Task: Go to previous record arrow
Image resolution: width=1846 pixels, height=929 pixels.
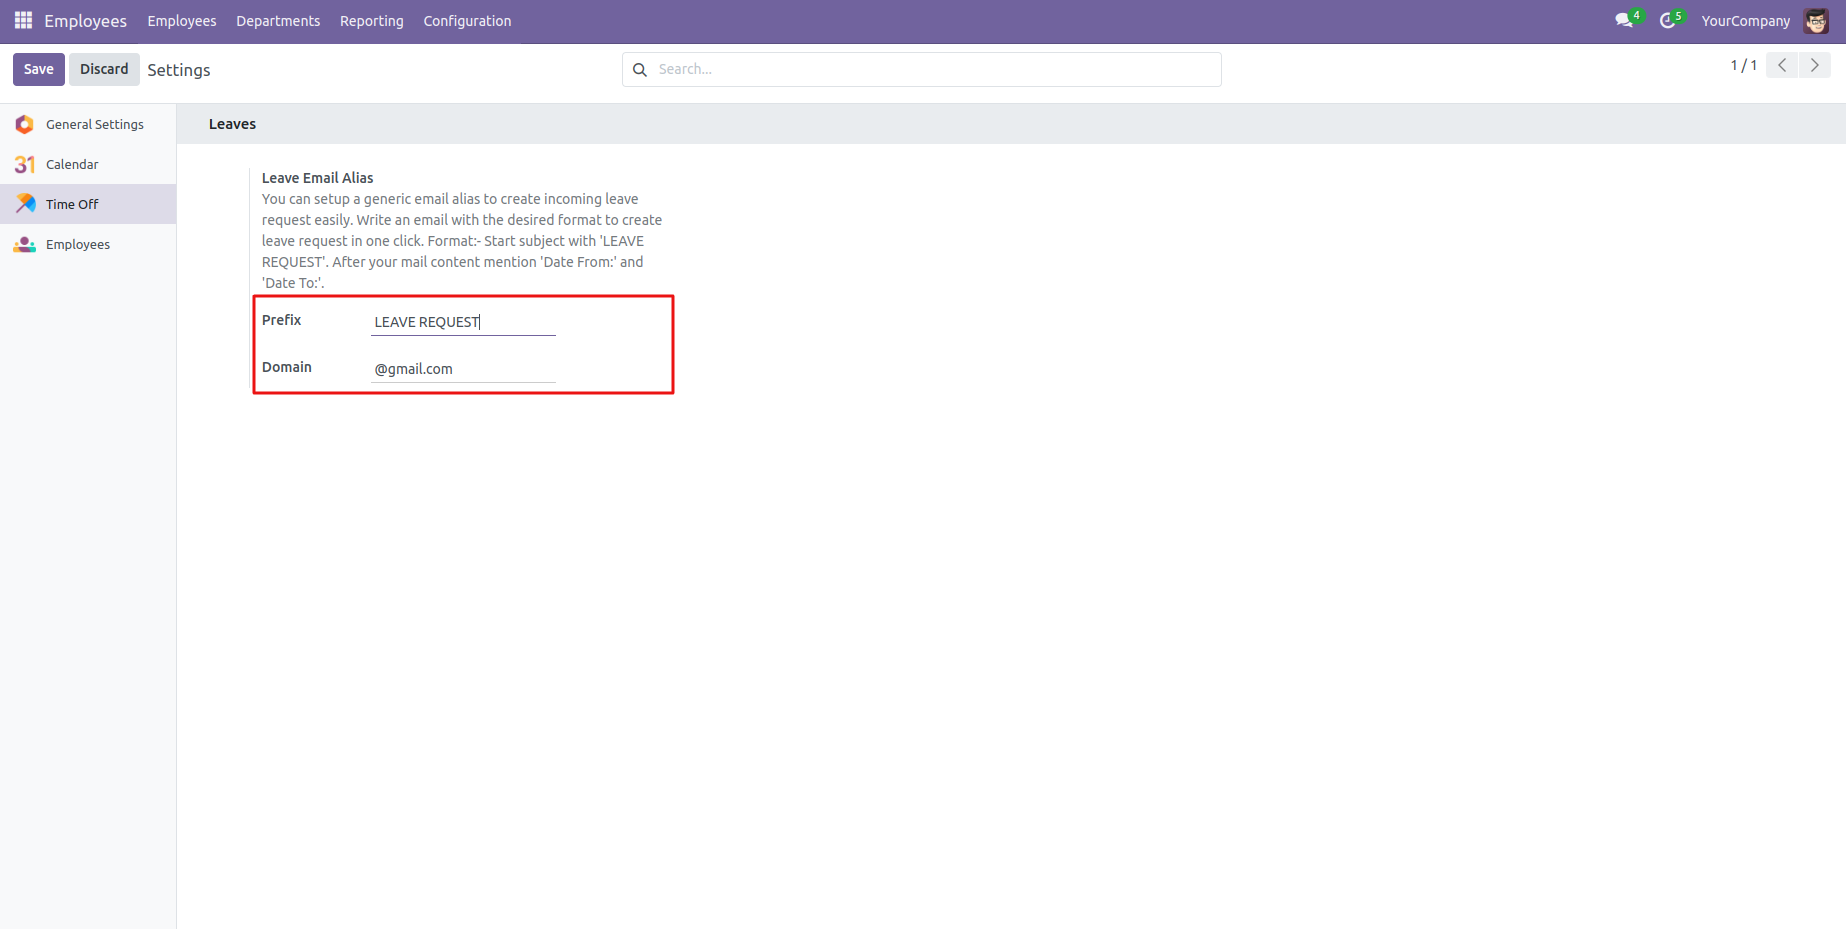Action: tap(1782, 66)
